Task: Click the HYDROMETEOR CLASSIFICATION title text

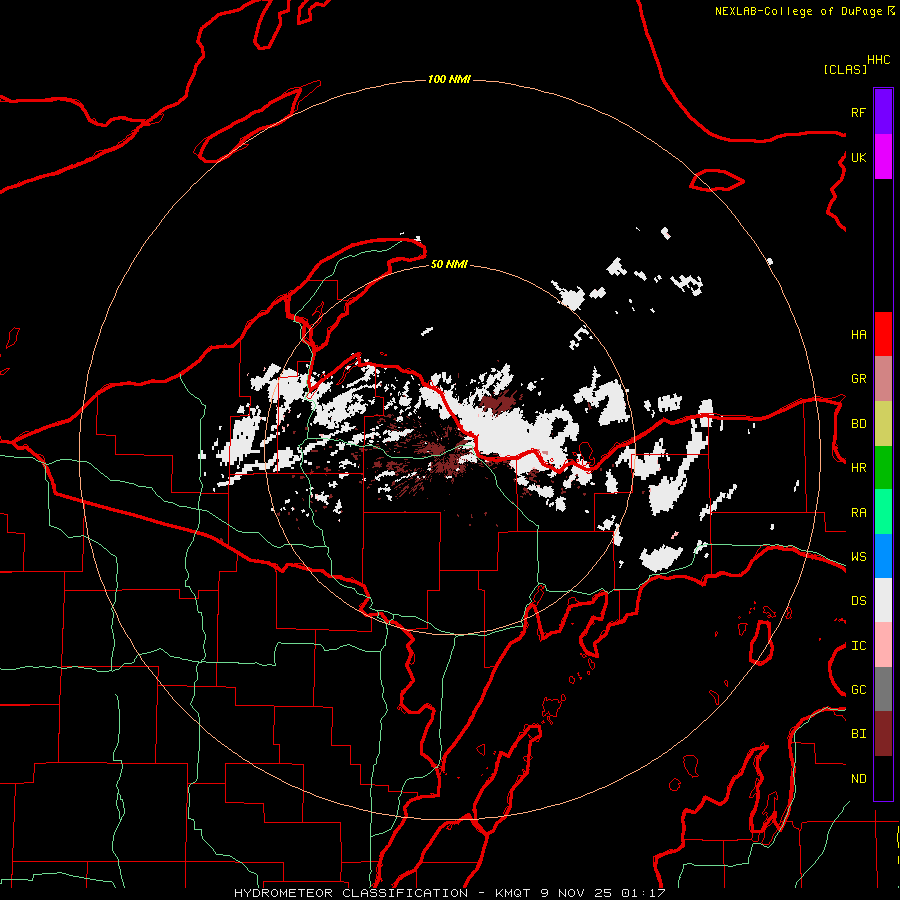Action: click(351, 893)
